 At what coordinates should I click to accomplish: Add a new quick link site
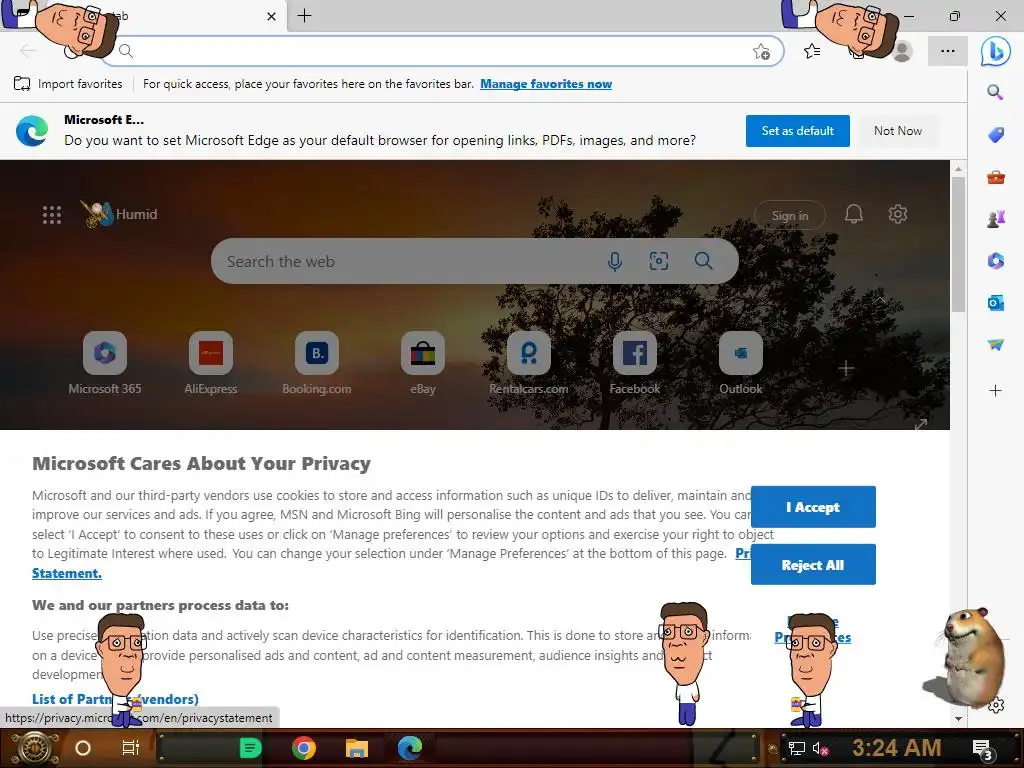846,368
